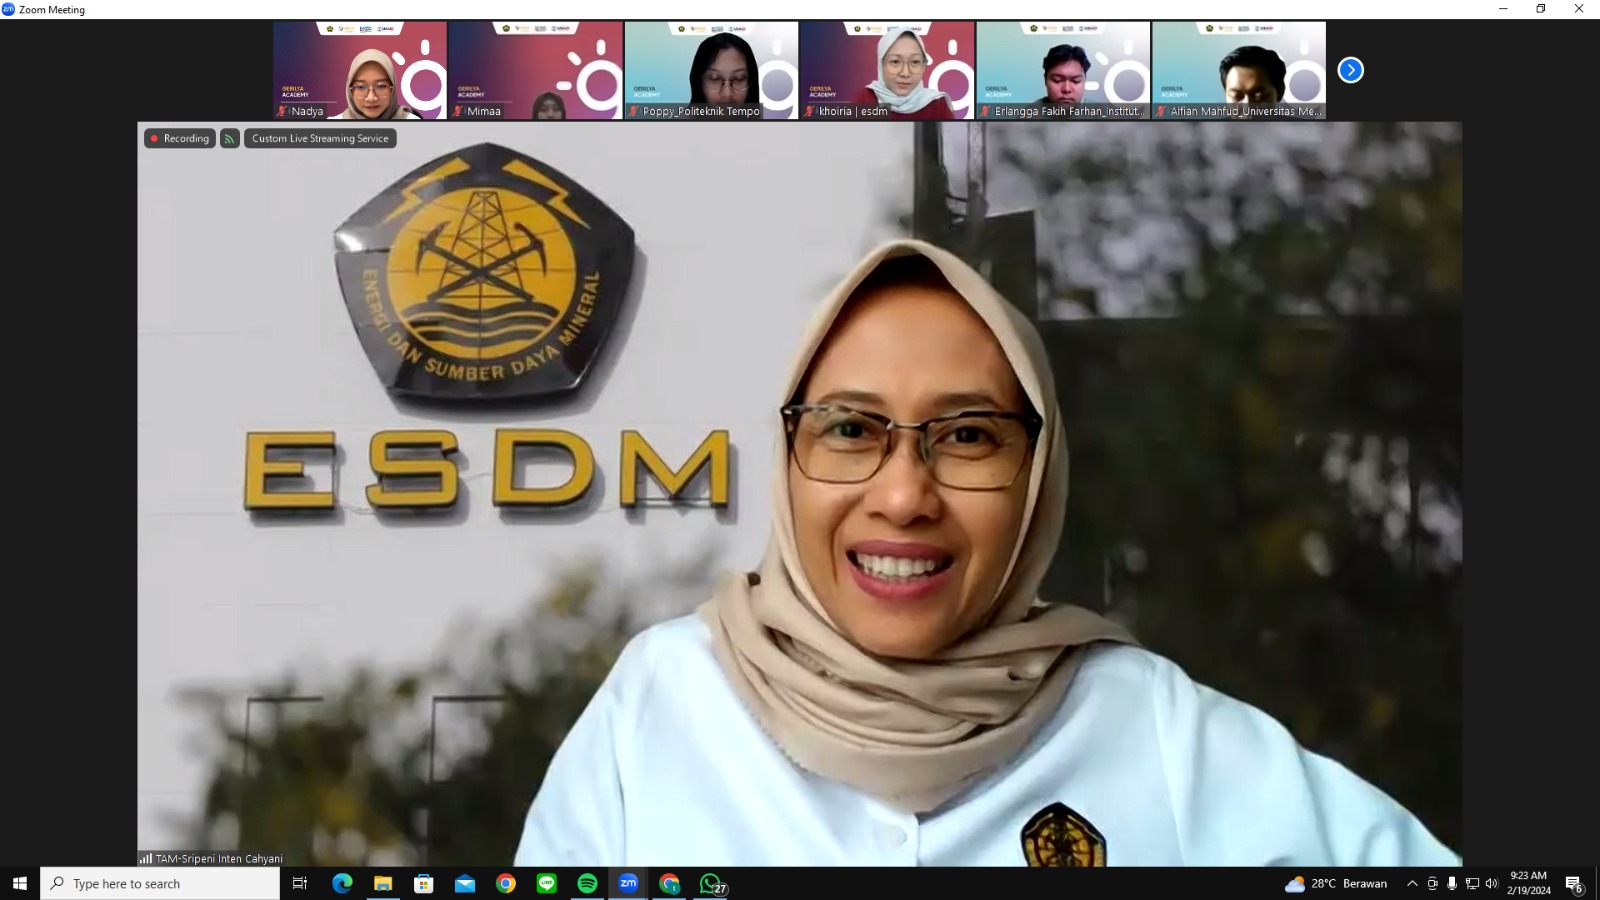Expand Custom Live Streaming Service options
This screenshot has height=900, width=1600.
point(318,138)
